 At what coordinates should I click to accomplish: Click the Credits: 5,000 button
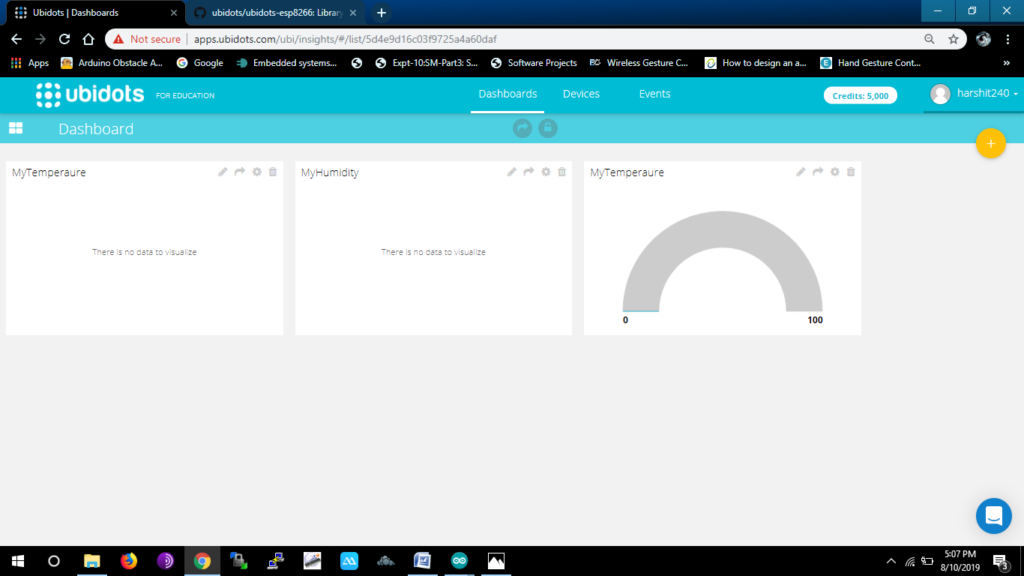tap(860, 95)
